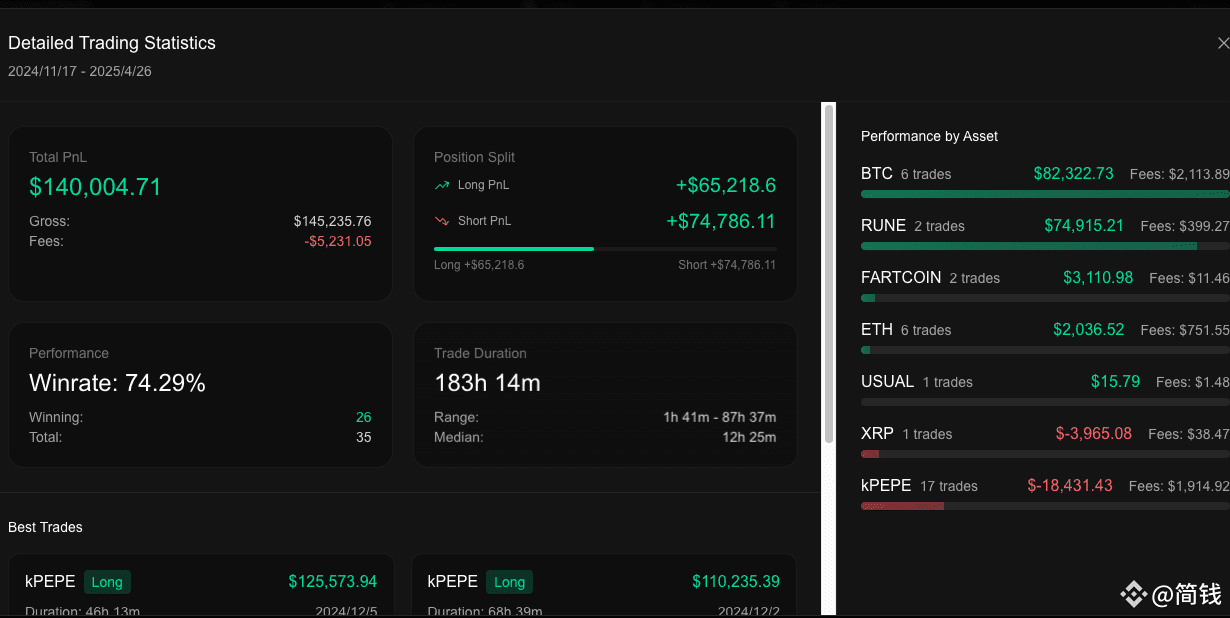Screen dimensions: 1230x618
Task: Click the Winrate: 74.29% text
Action: (117, 383)
